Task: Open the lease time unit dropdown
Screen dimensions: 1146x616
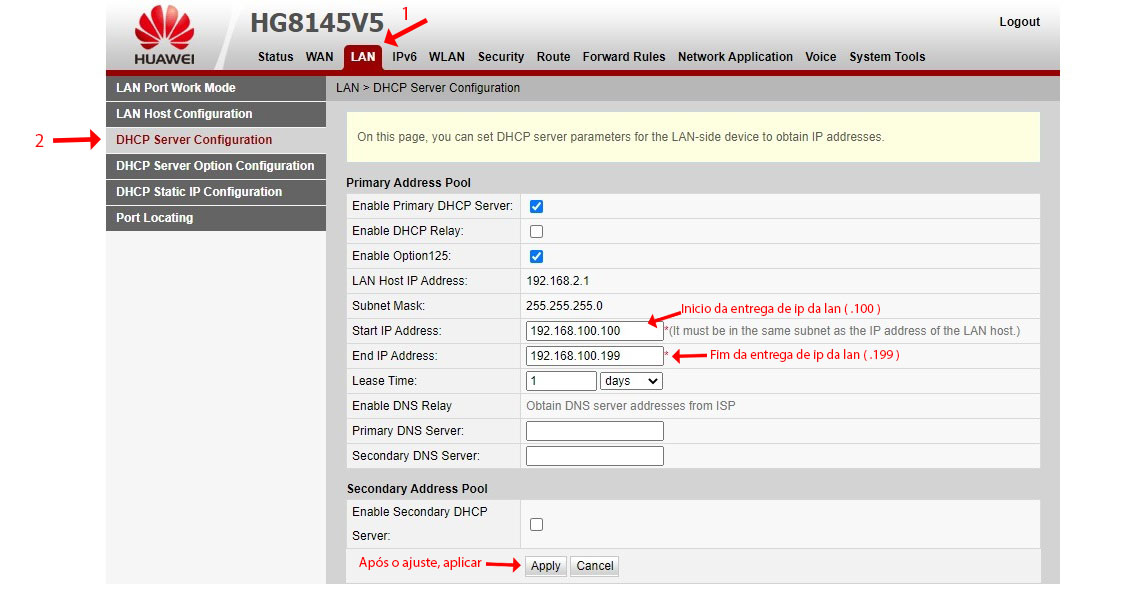Action: click(631, 381)
